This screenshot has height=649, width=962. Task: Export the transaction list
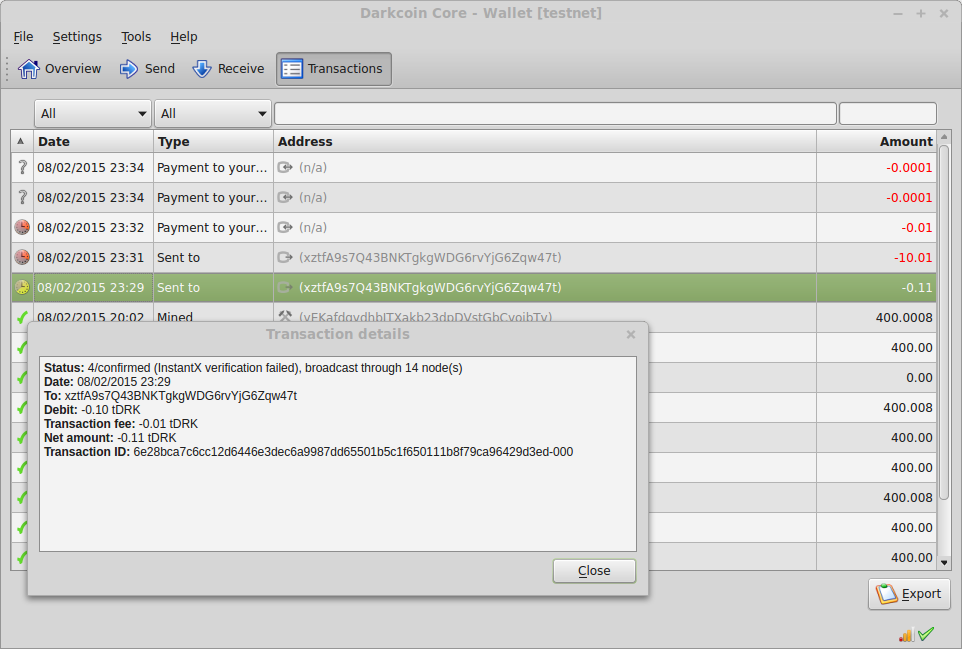point(909,594)
